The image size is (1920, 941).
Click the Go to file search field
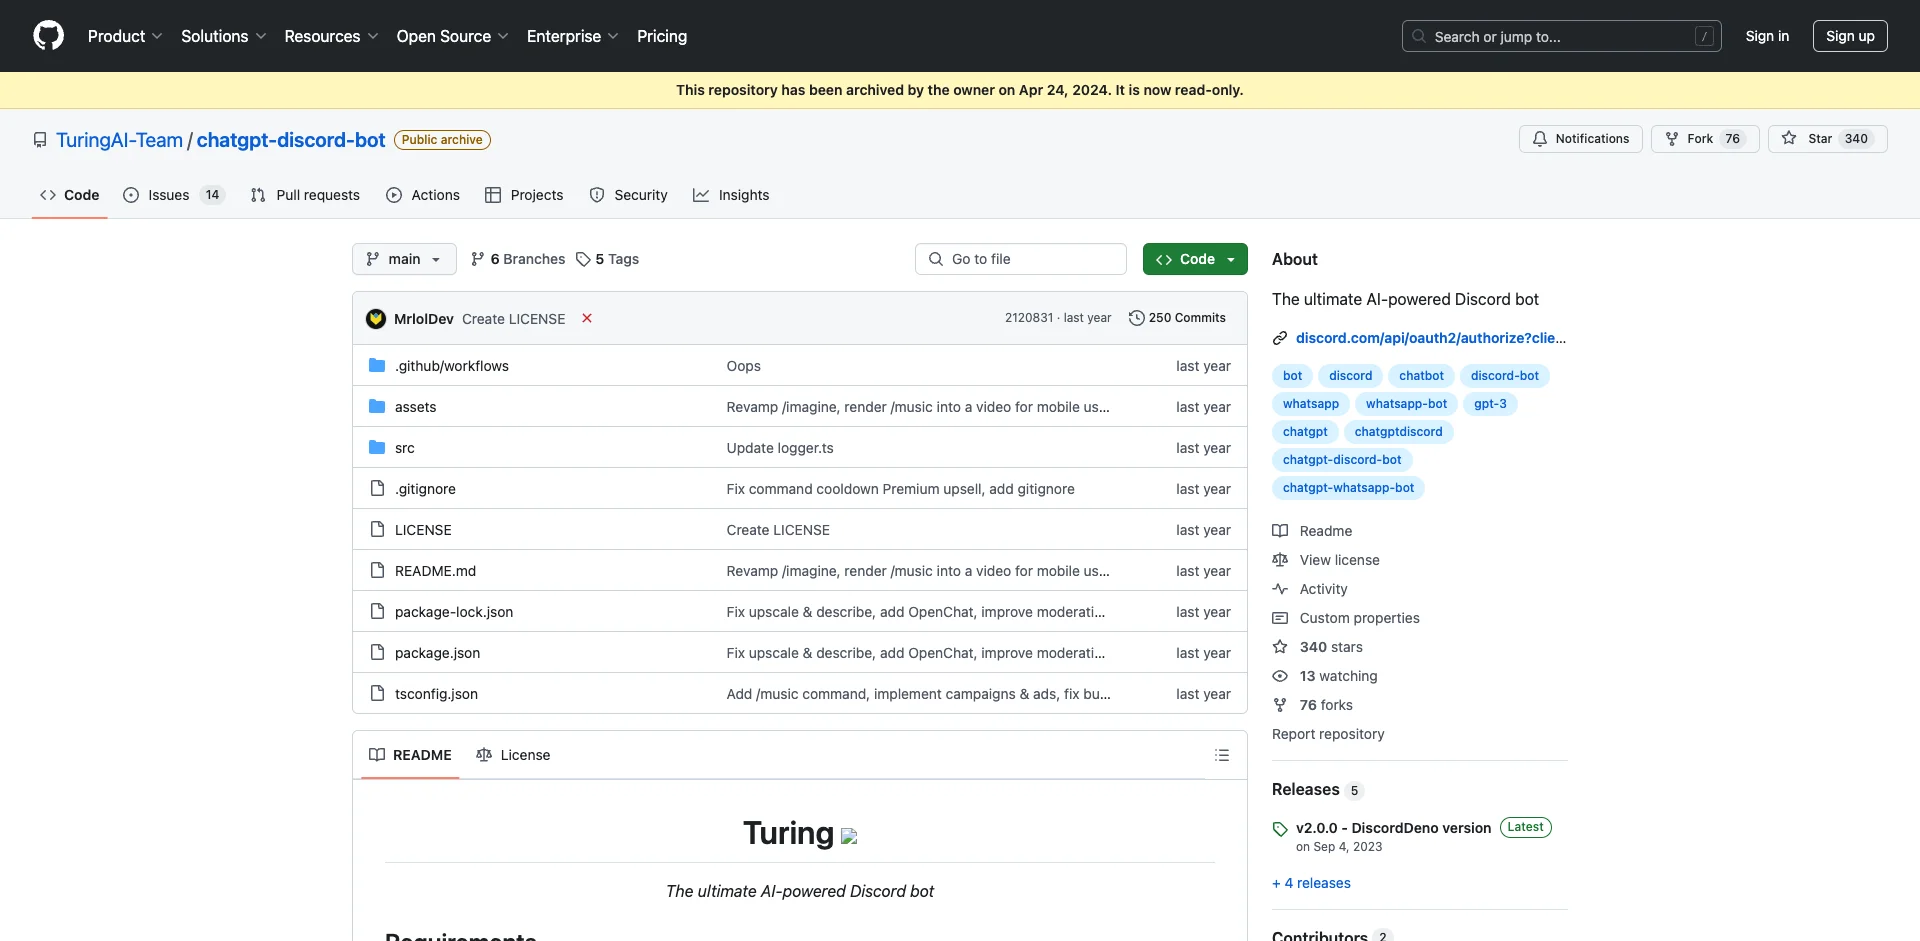[1020, 259]
